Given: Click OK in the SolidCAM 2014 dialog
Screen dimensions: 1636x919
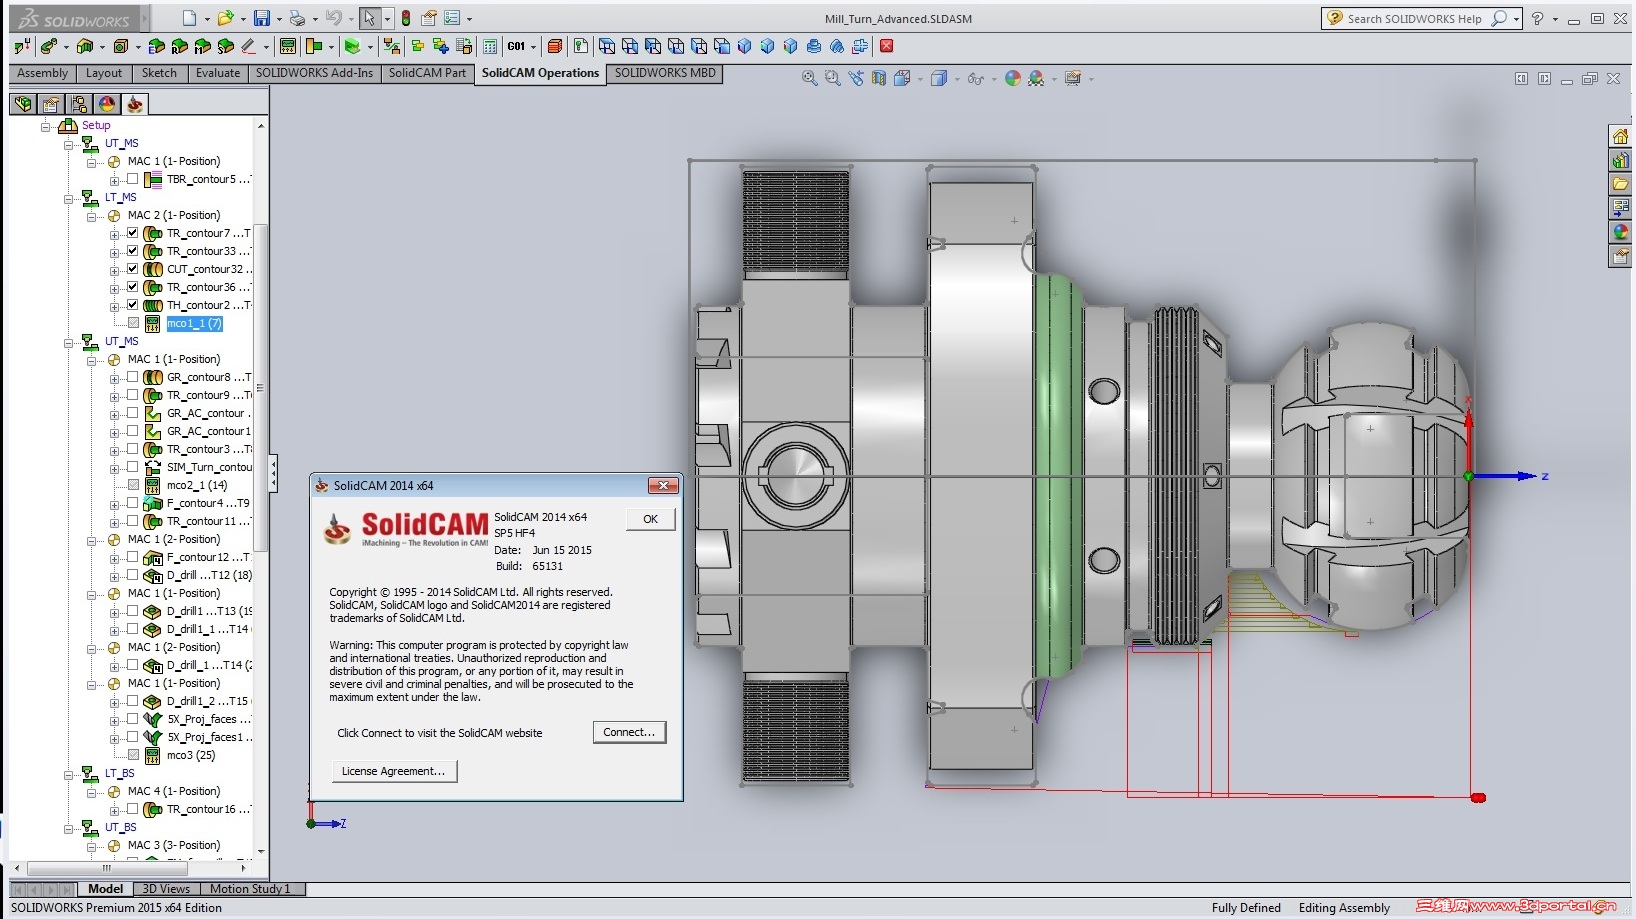Looking at the screenshot, I should (x=650, y=519).
